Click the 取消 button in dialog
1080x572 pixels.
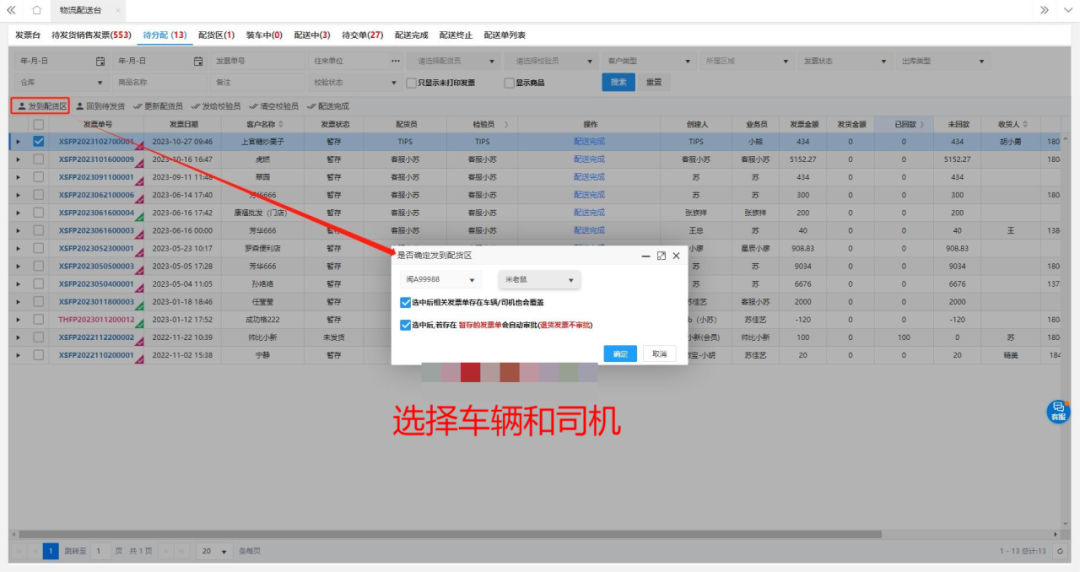(659, 354)
